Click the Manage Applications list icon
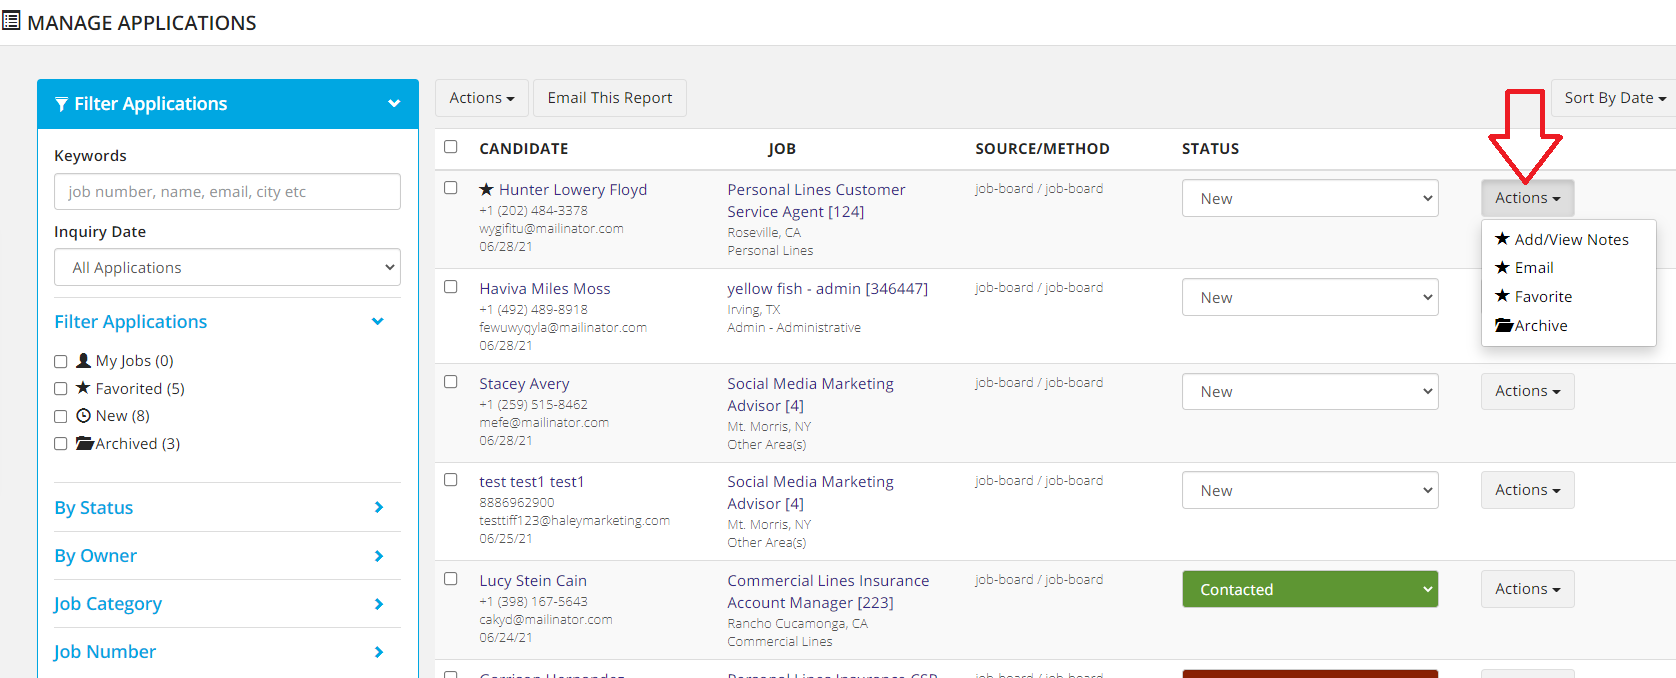The height and width of the screenshot is (678, 1676). click(x=11, y=21)
